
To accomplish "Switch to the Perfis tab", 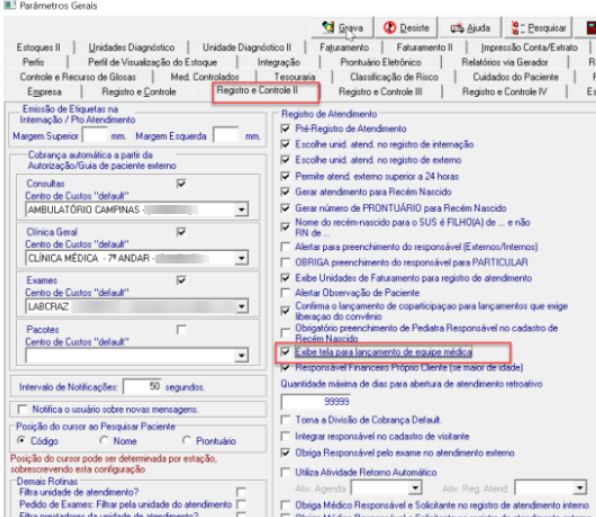I will [x=33, y=62].
